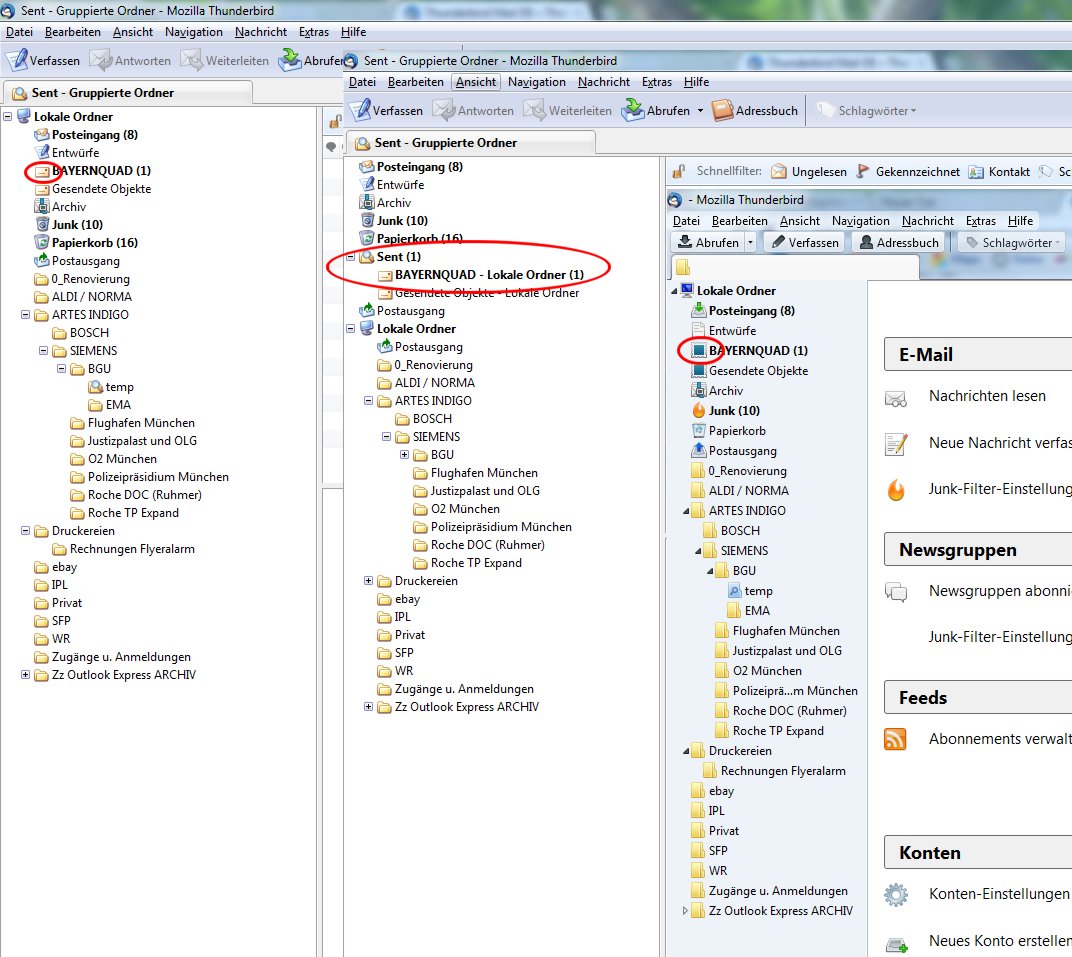Toggle Gekennzeichnet quick filter
This screenshot has height=957, width=1072.
click(908, 172)
